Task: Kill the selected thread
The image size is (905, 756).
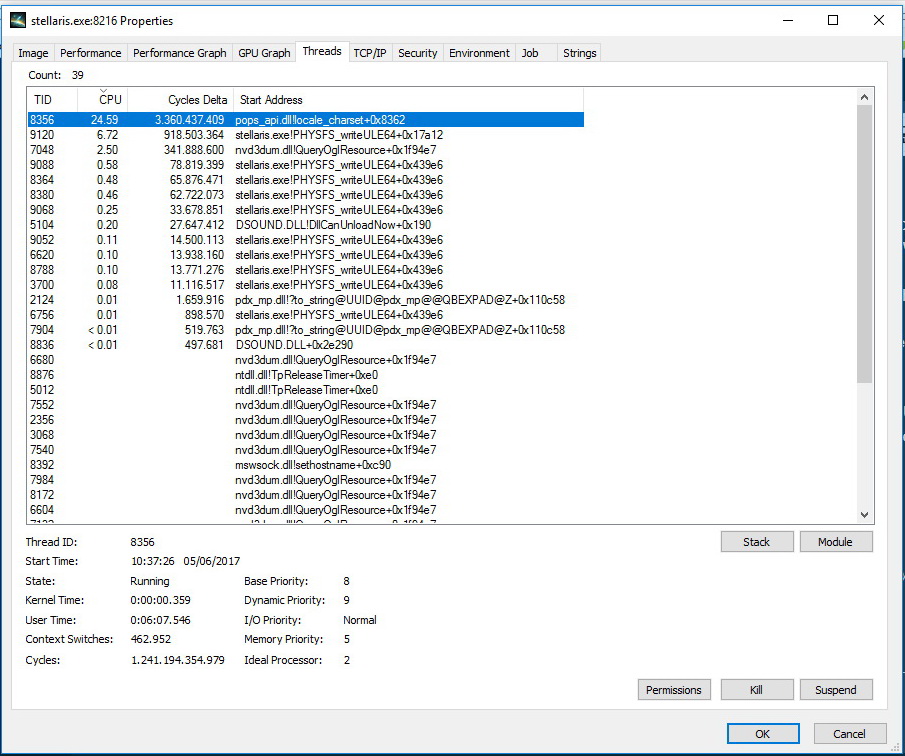Action: click(x=756, y=690)
